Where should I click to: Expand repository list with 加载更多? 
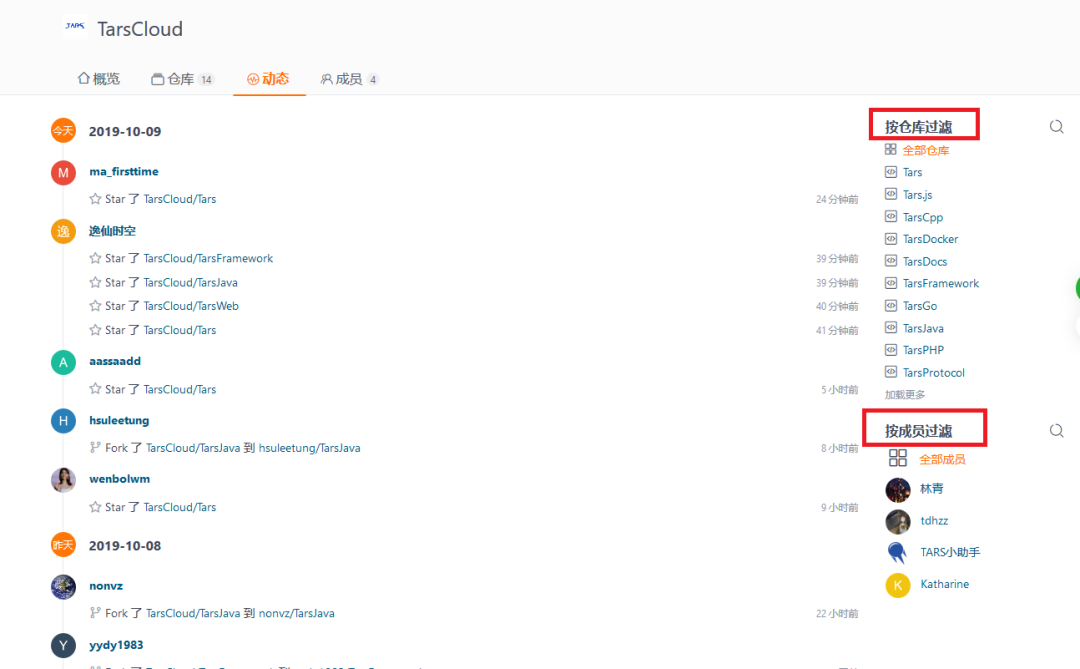(904, 395)
